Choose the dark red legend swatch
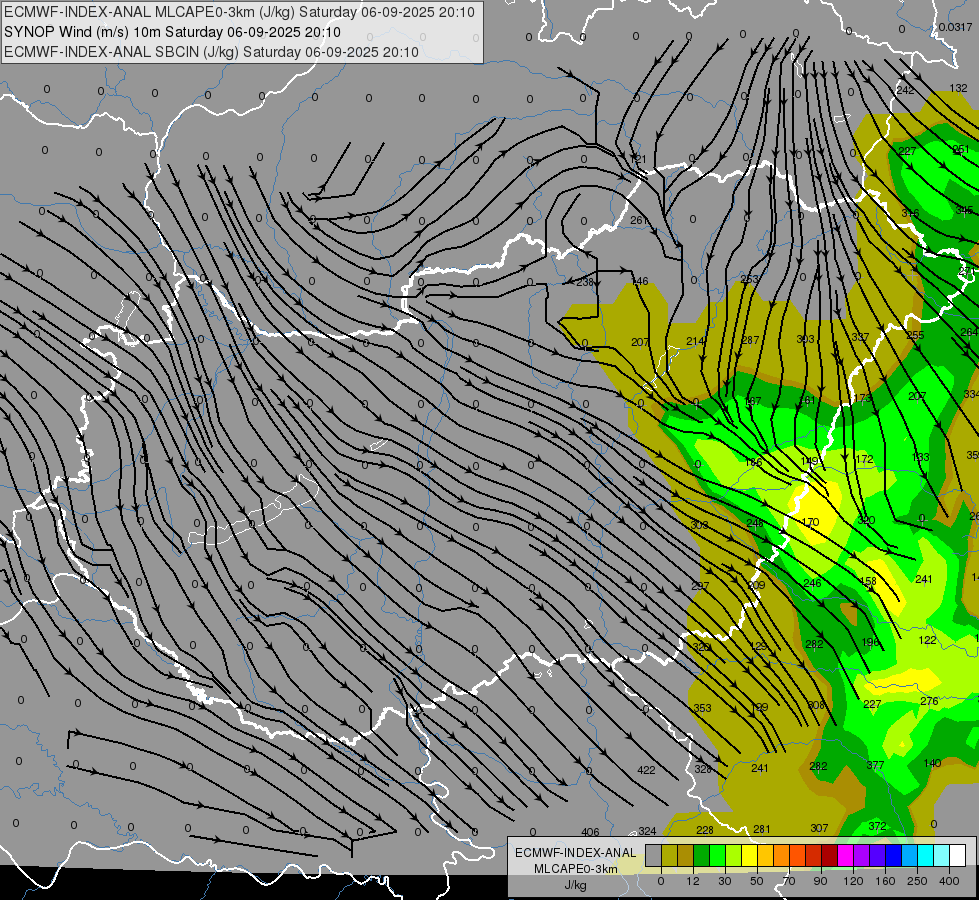The width and height of the screenshot is (979, 900). (x=830, y=855)
